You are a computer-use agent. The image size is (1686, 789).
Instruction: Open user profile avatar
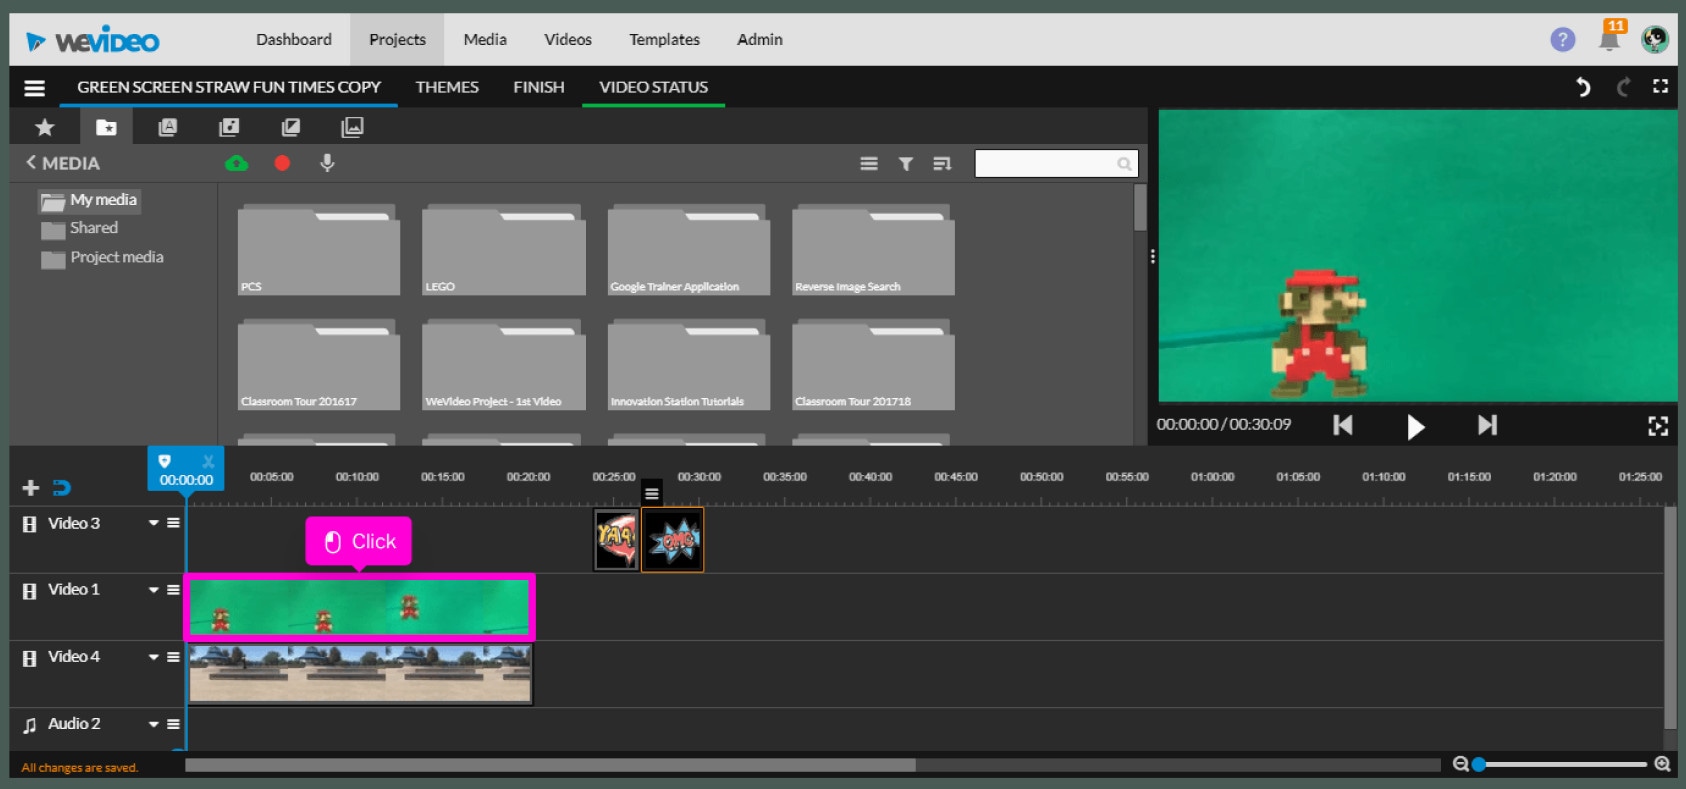point(1655,39)
